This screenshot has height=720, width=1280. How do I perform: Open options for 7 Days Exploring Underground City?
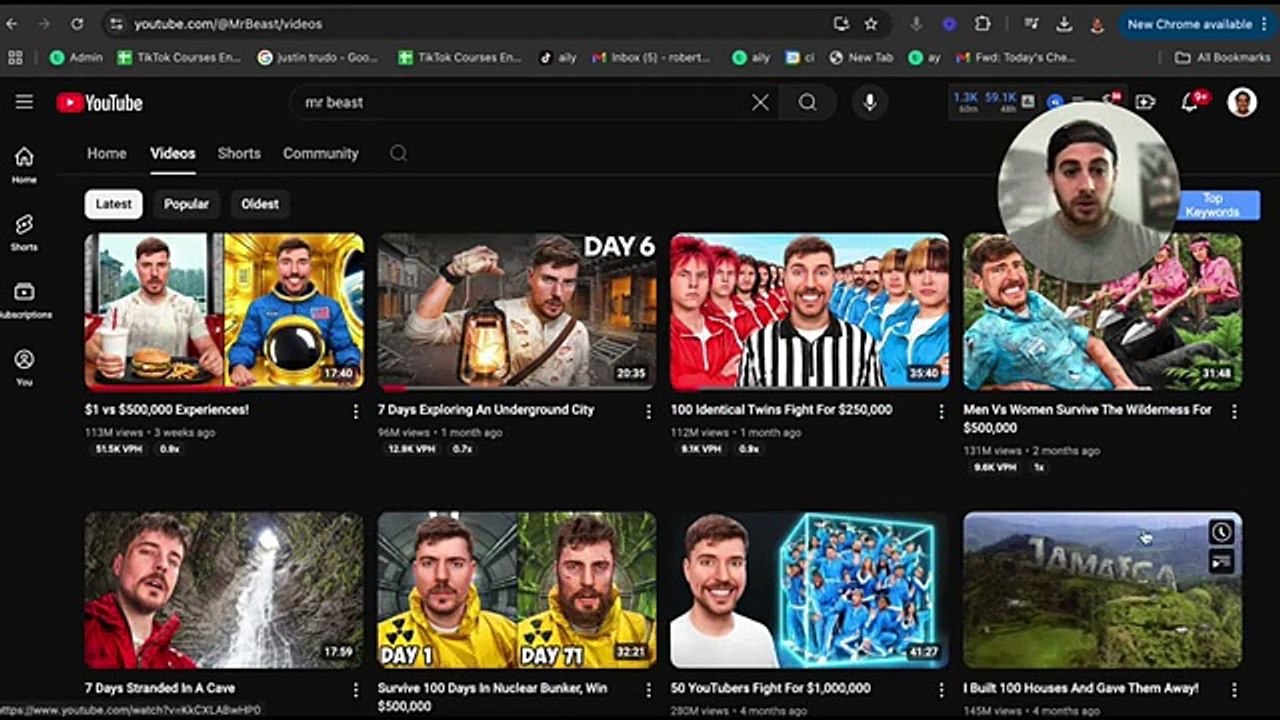tap(648, 411)
